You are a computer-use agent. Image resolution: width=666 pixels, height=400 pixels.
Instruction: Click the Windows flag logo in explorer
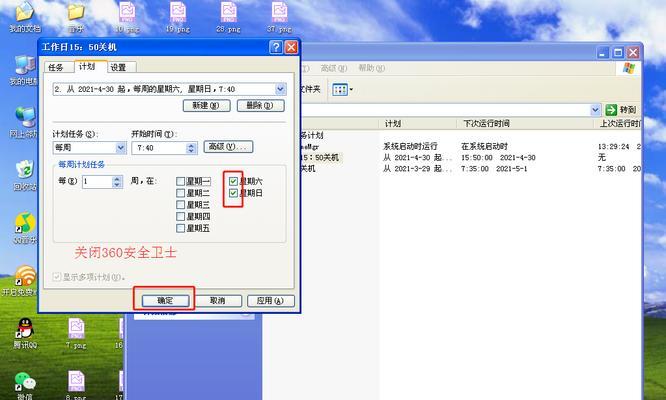point(628,68)
